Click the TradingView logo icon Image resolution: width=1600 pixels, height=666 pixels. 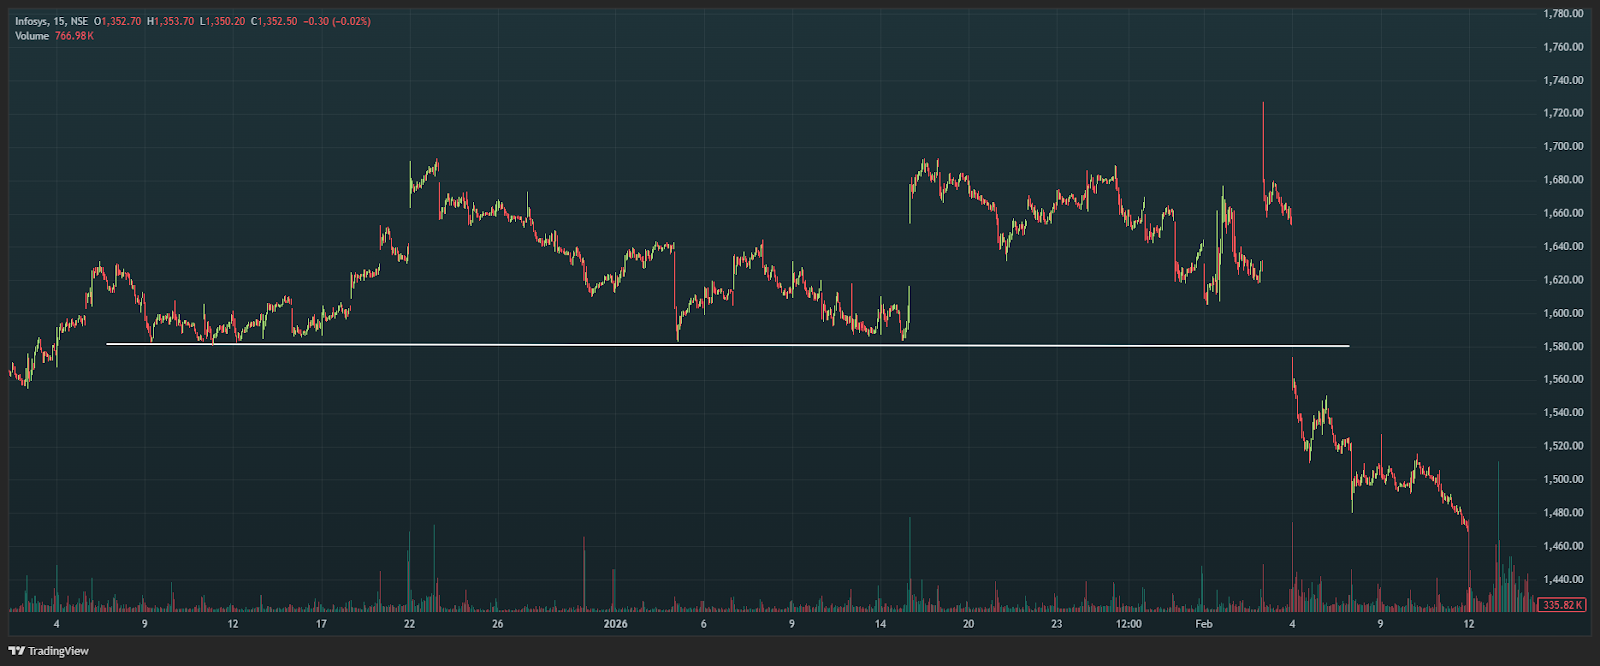pyautogui.click(x=17, y=651)
